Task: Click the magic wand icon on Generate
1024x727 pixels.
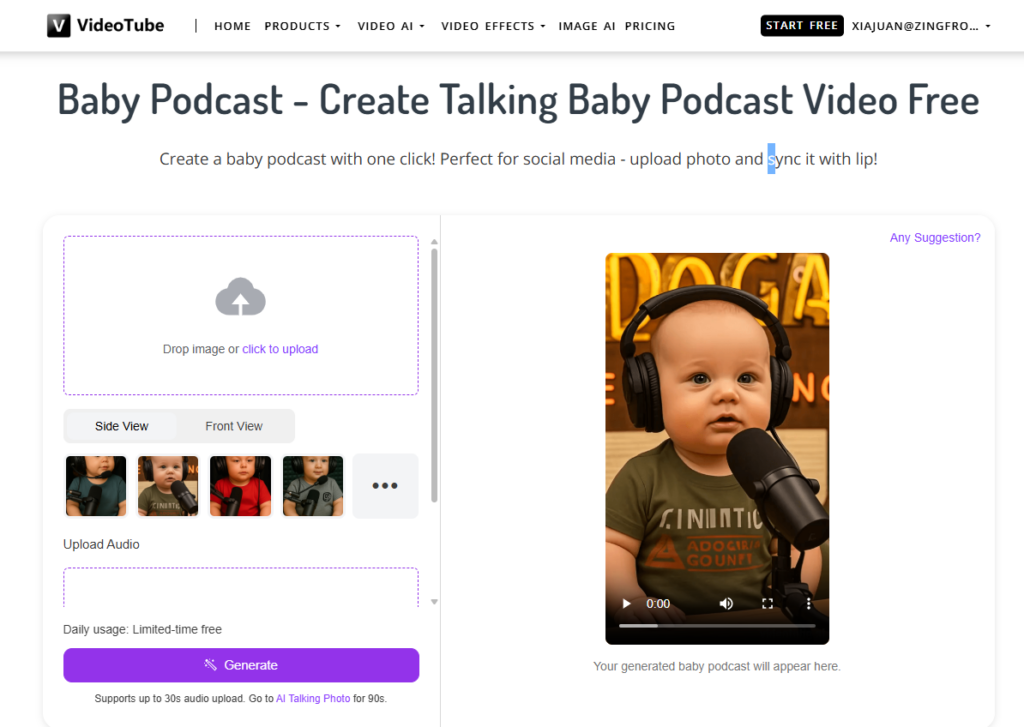Action: click(210, 665)
